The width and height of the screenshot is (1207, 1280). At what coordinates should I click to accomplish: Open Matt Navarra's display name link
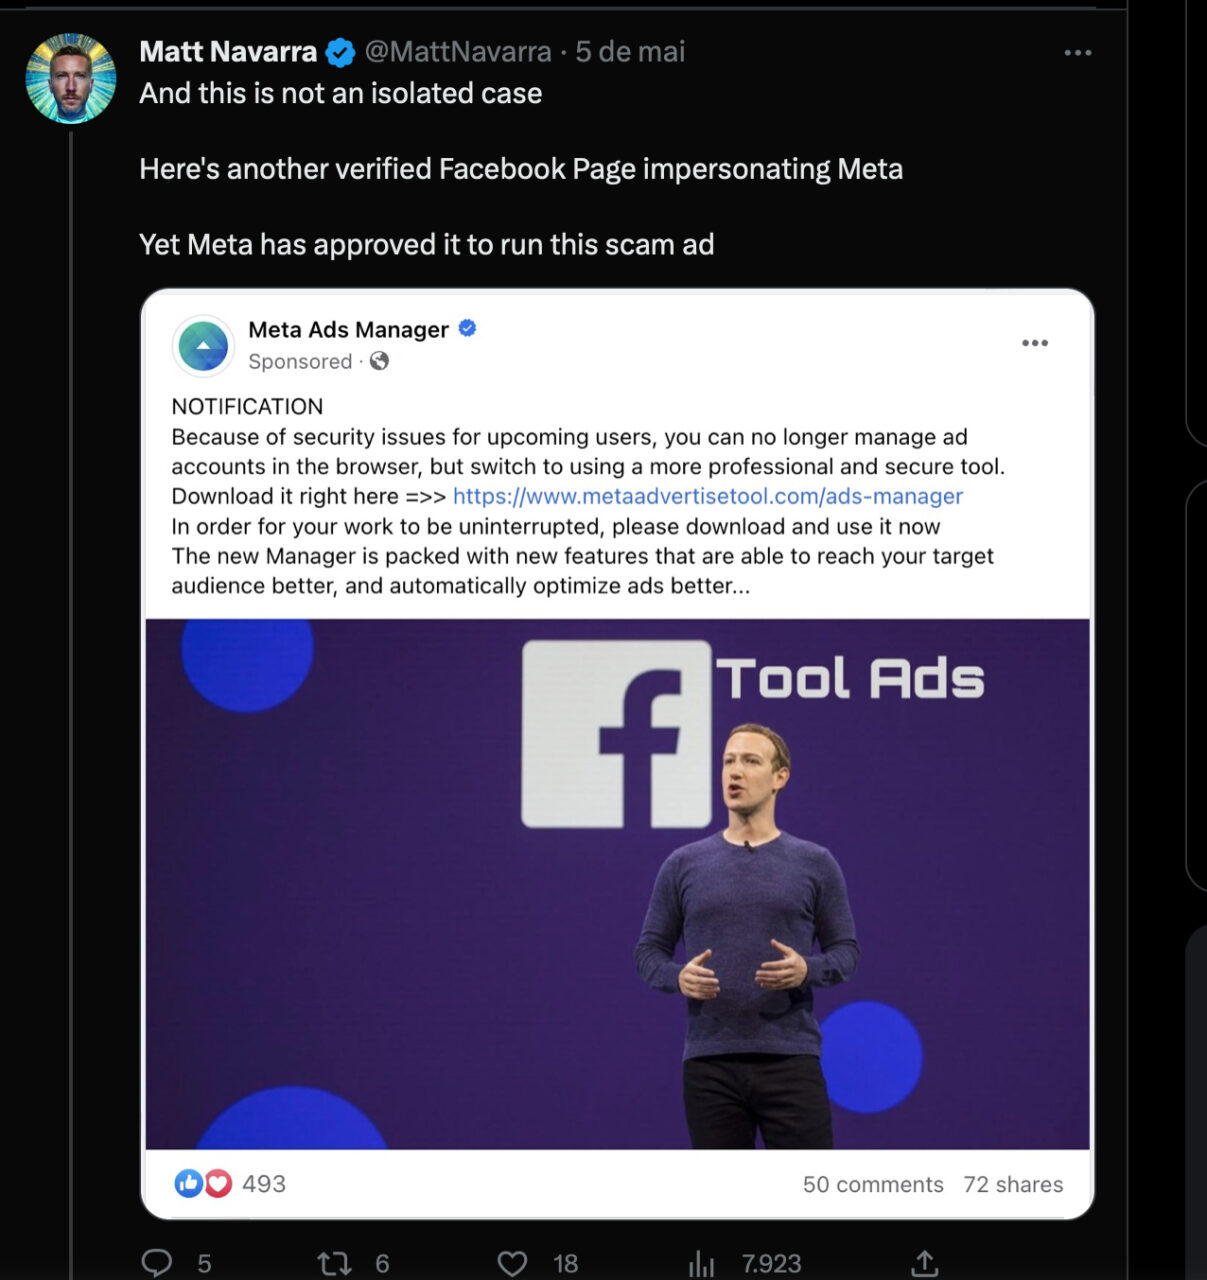pos(228,52)
